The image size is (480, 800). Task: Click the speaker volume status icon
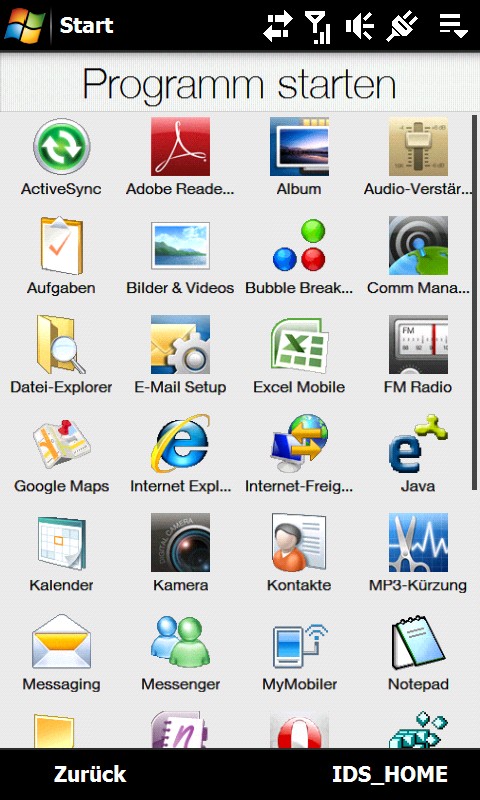359,26
